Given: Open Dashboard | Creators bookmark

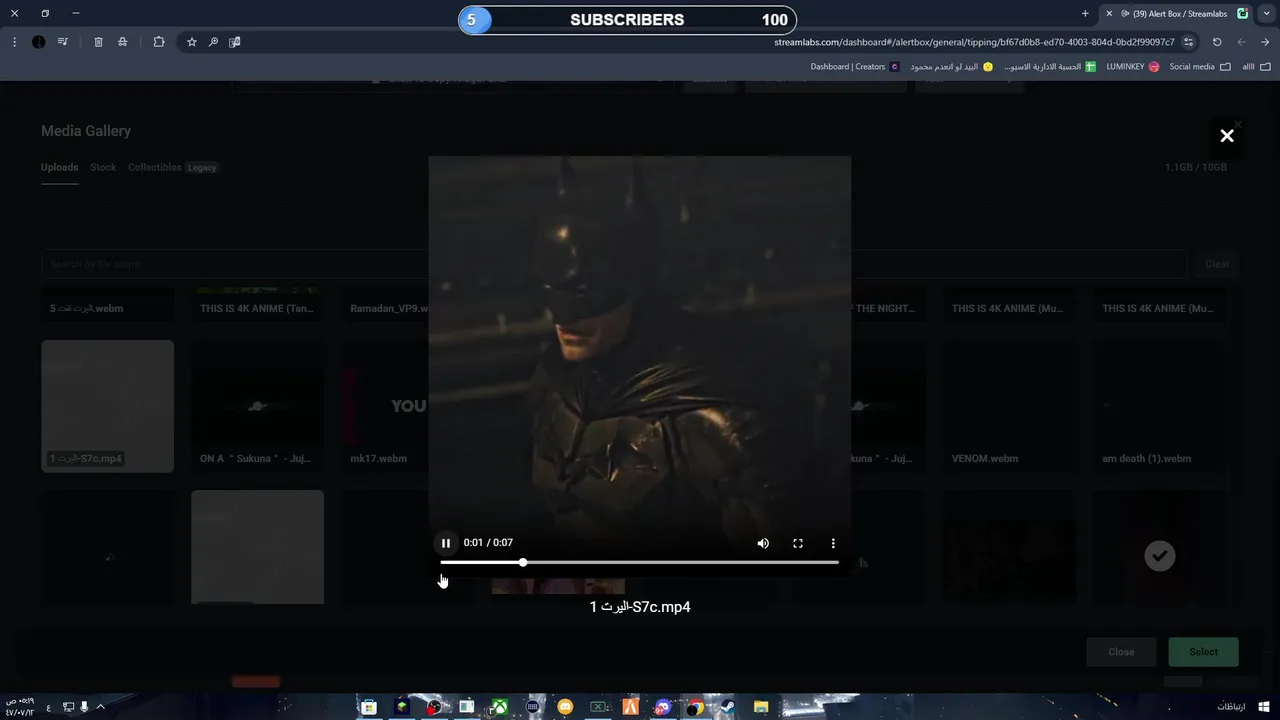Looking at the screenshot, I should [x=854, y=67].
